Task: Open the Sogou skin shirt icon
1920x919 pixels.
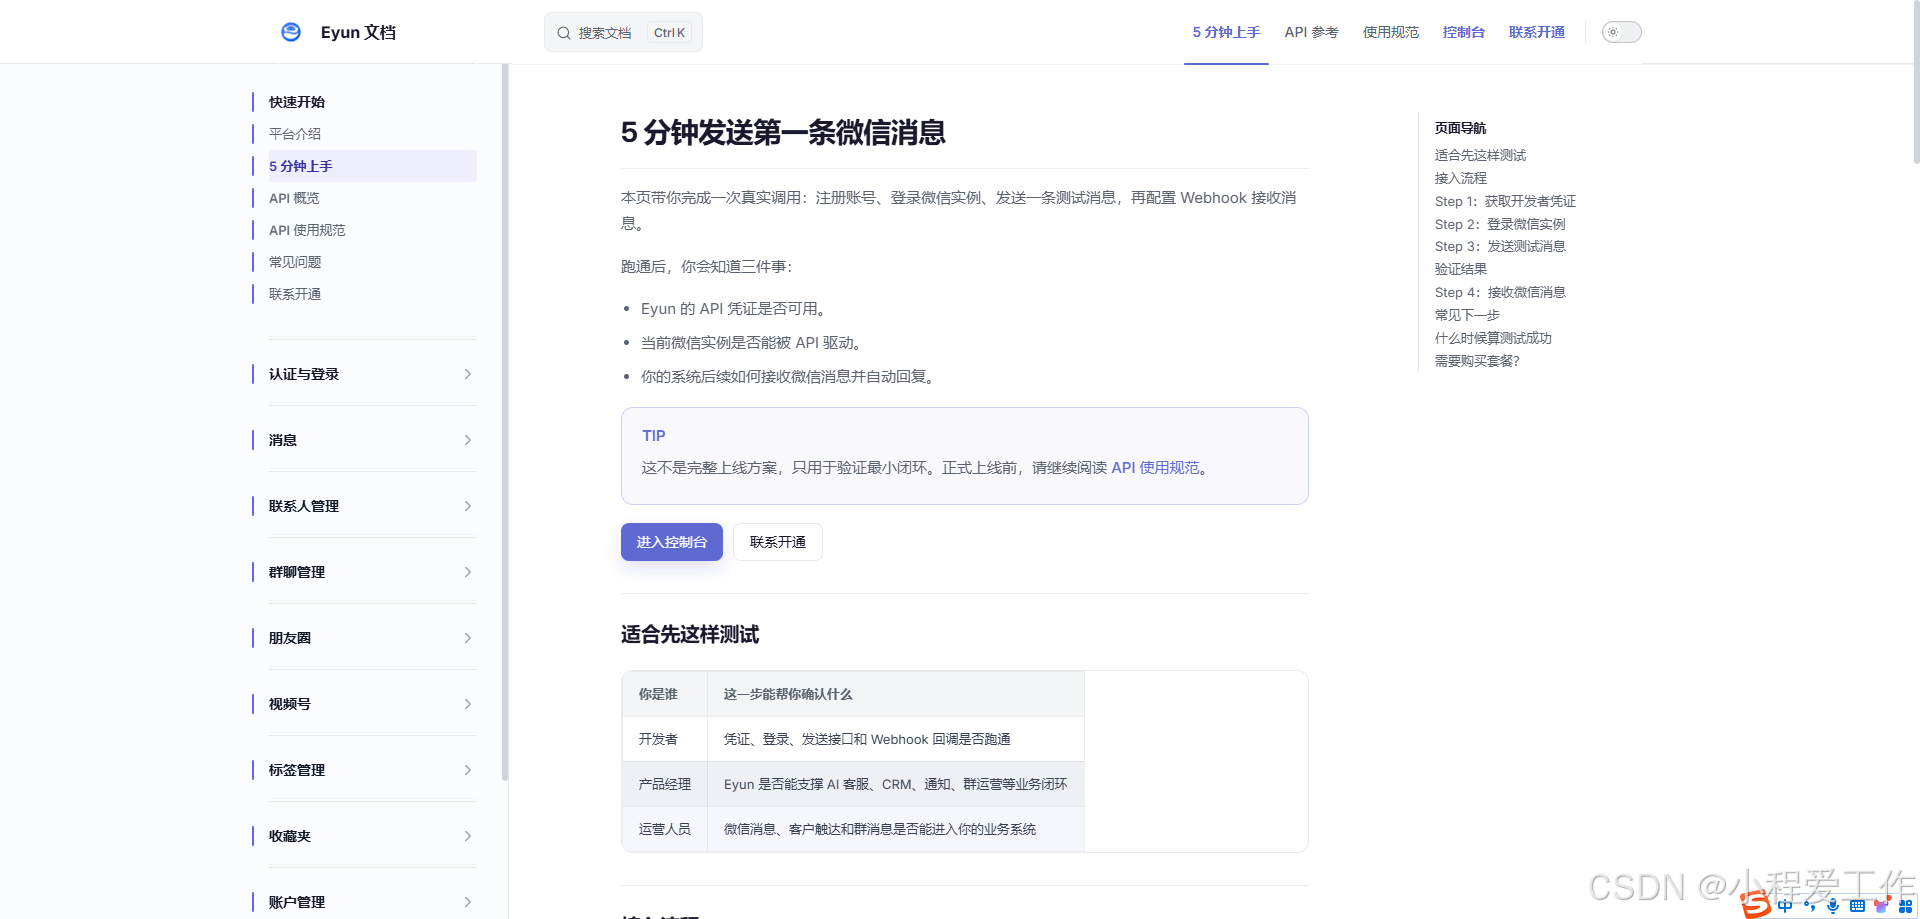Action: coord(1881,906)
